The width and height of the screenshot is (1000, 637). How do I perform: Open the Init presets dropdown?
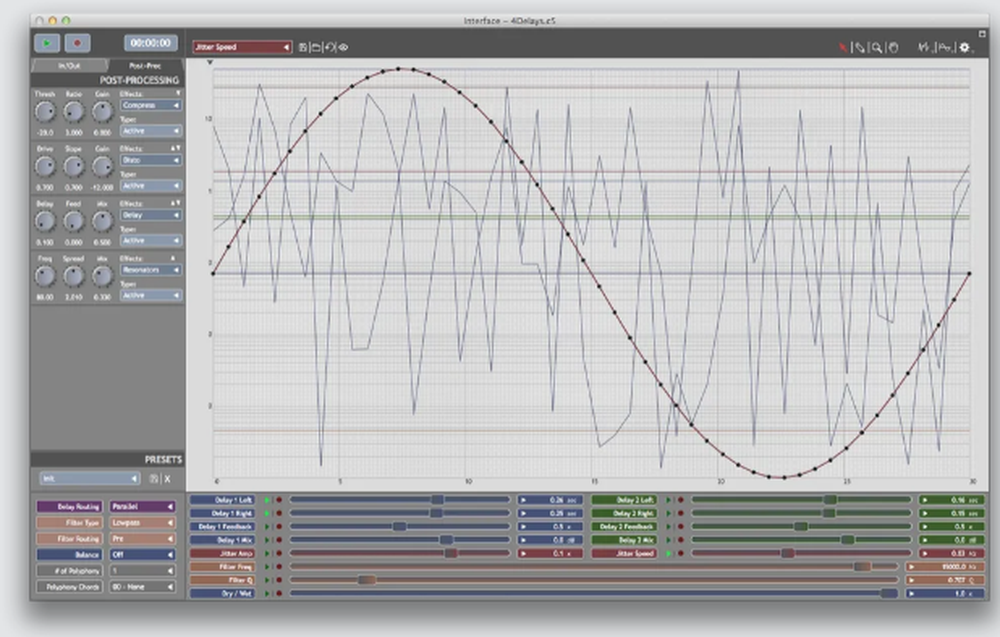click(89, 478)
